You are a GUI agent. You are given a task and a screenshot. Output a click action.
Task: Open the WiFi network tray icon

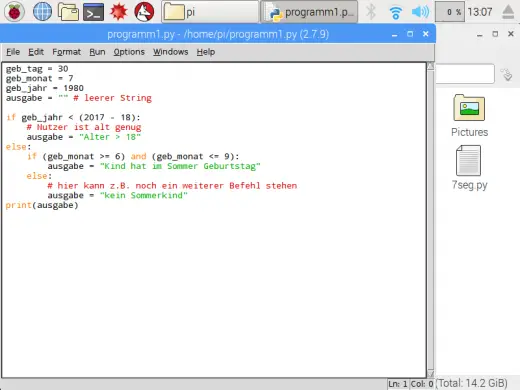tap(395, 12)
